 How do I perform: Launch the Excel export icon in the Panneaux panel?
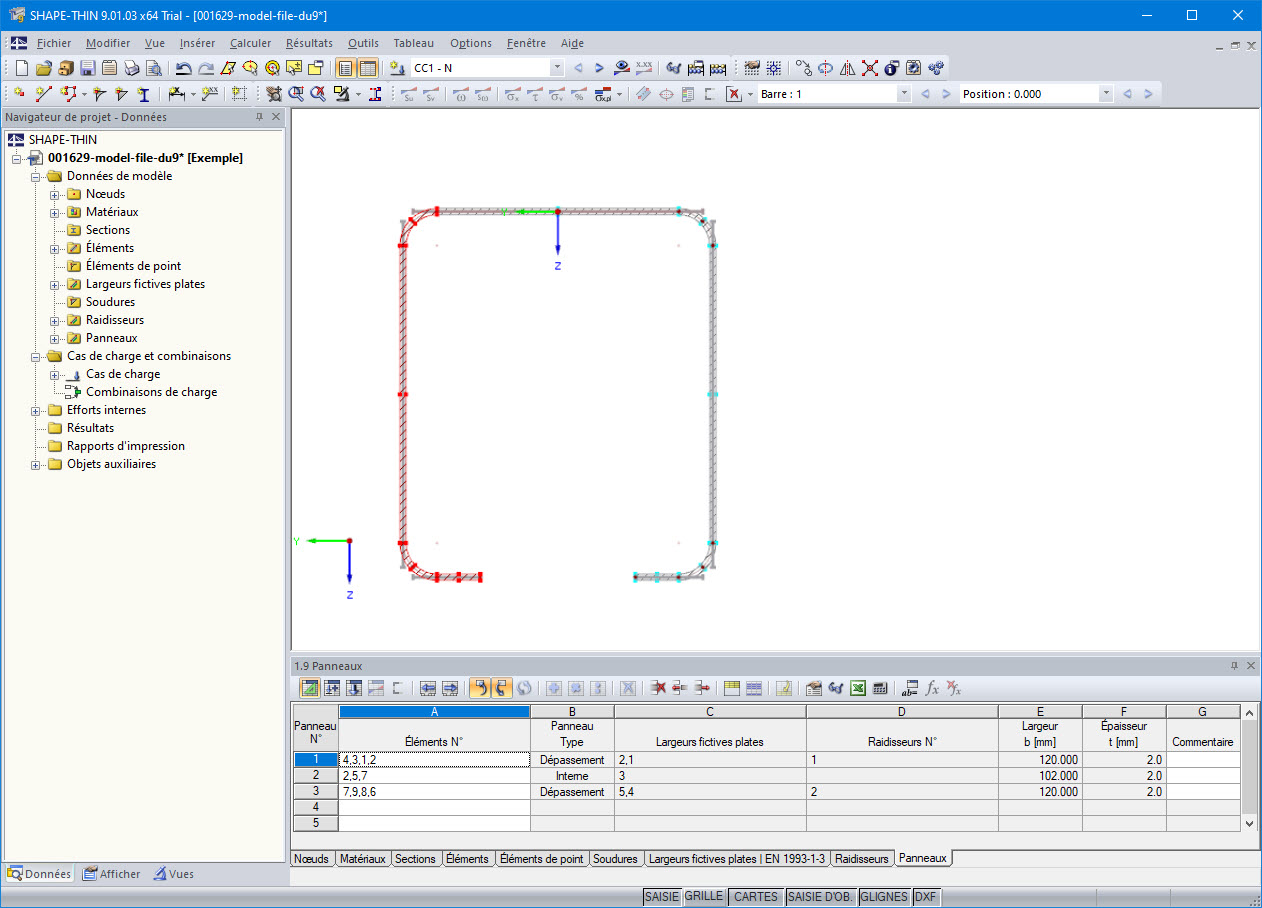[x=858, y=688]
